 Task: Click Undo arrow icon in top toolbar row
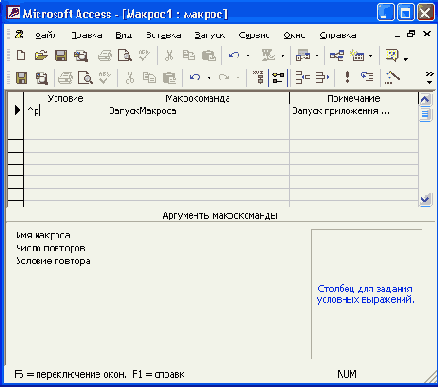click(234, 55)
